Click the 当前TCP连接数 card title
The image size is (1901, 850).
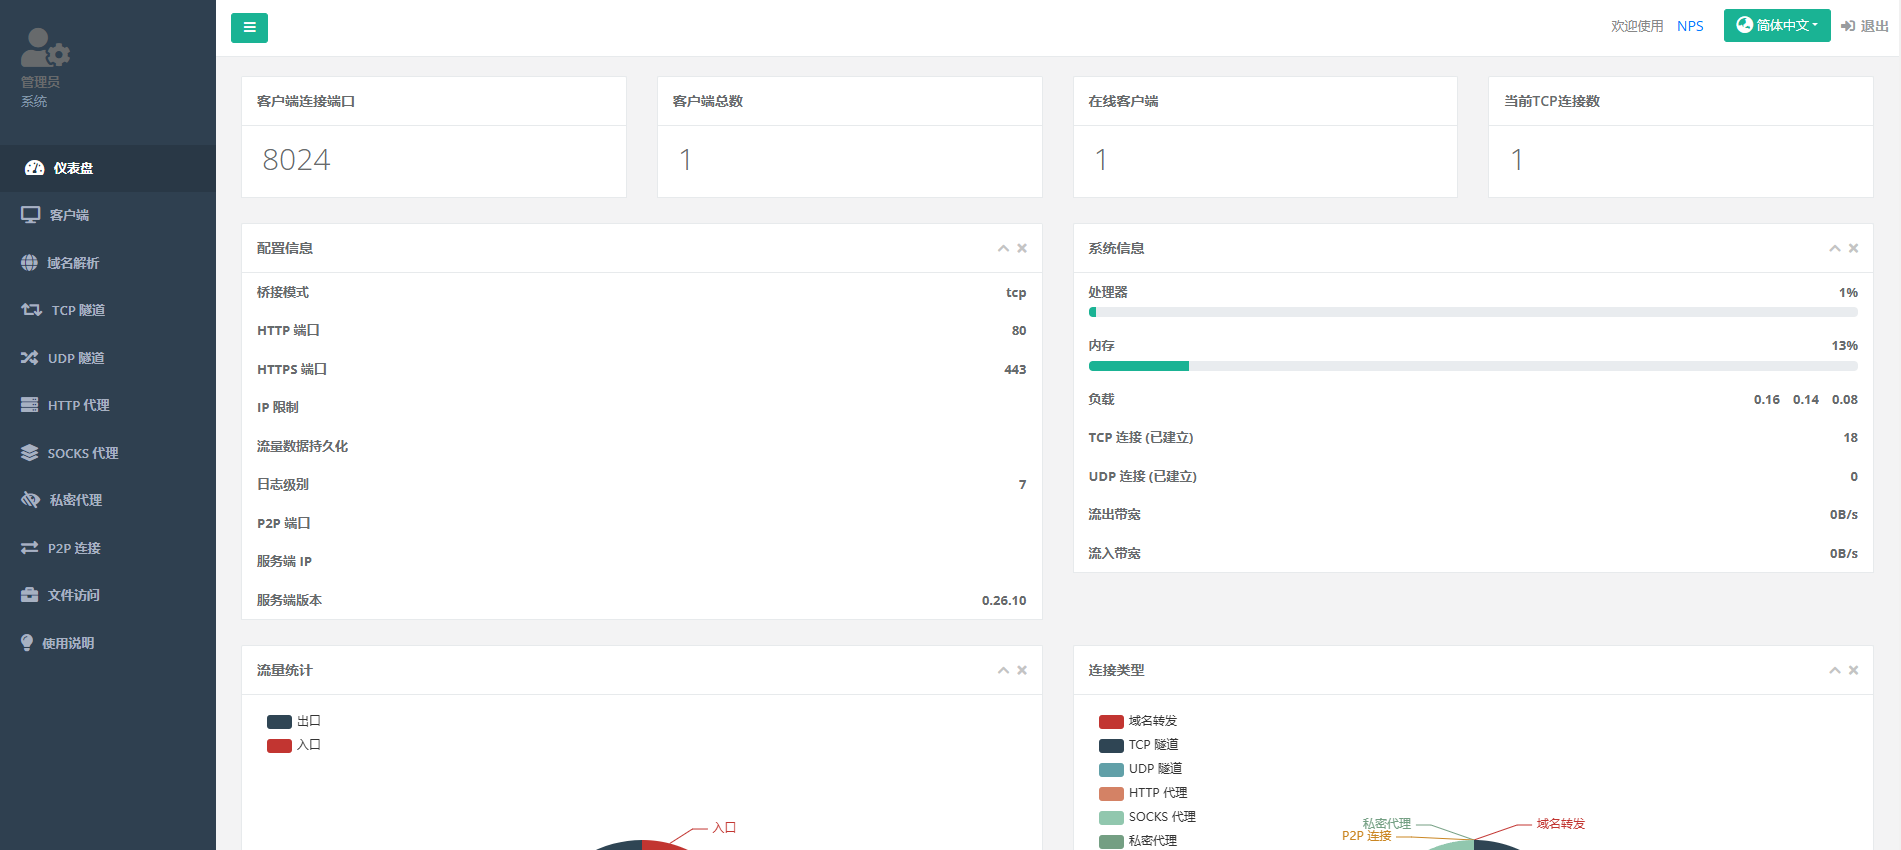(x=1552, y=101)
